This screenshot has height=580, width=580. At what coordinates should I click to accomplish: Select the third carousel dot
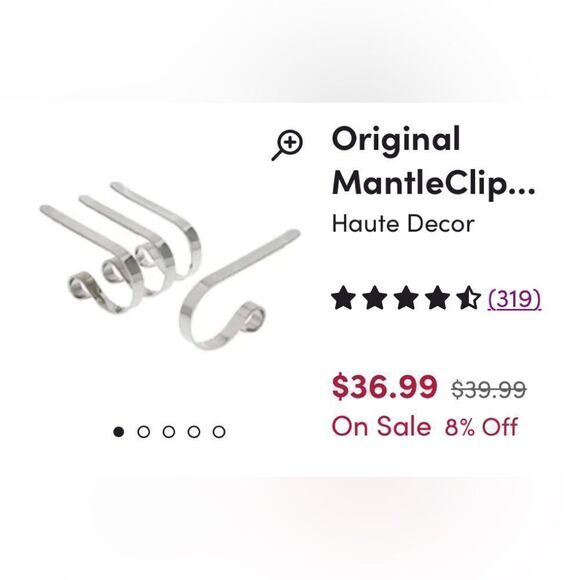(x=169, y=432)
